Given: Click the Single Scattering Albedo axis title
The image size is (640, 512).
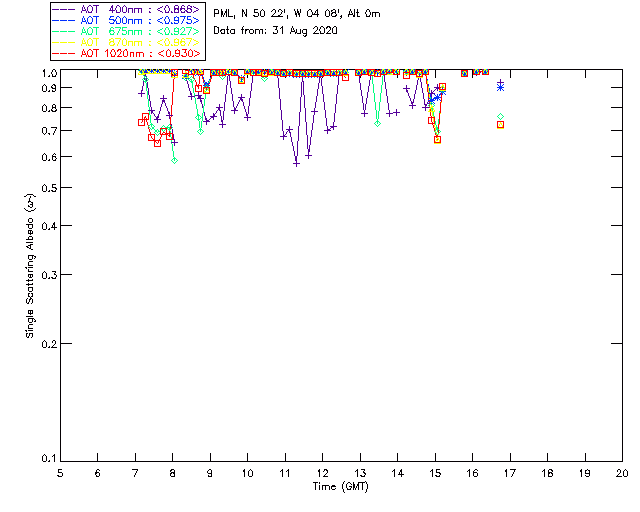Looking at the screenshot, I should (31, 266).
